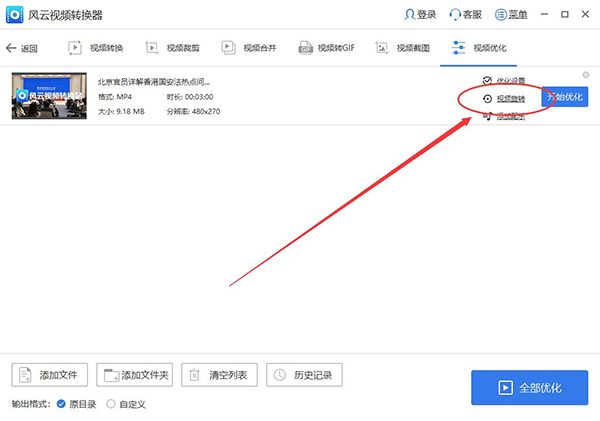This screenshot has width=600, height=421.
Task: Click the 添加文件夹 button
Action: tap(136, 375)
